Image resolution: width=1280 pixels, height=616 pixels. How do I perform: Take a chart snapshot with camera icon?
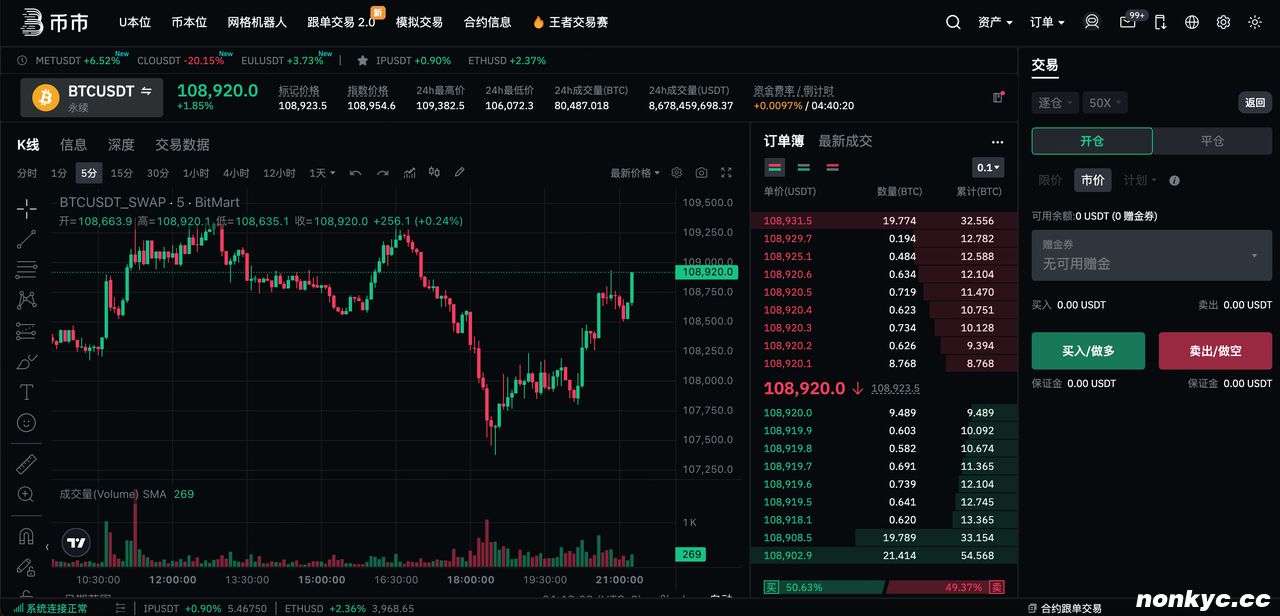(701, 173)
